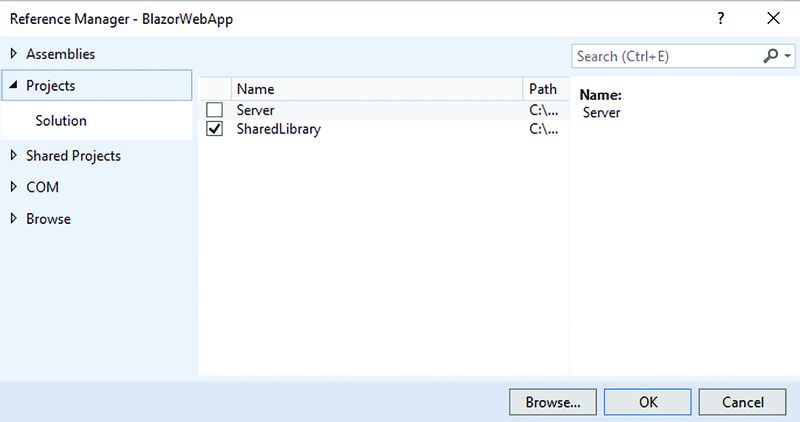Uncheck the SharedLibrary project checkbox
Viewport: 800px width, 422px height.
pos(214,129)
